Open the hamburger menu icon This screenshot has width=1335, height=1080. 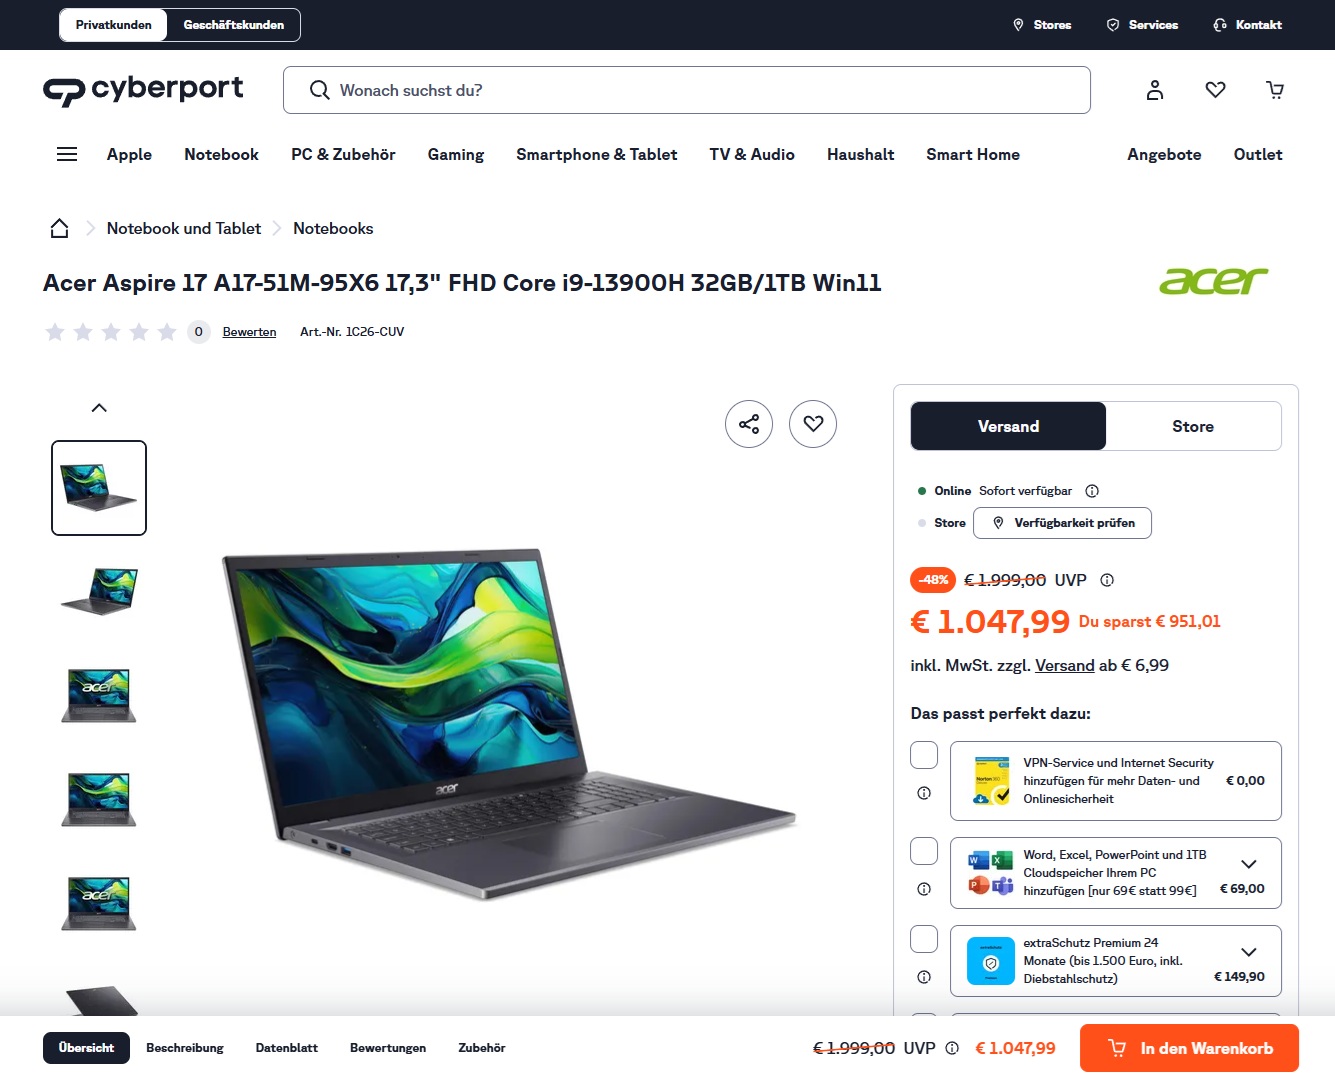(x=67, y=154)
